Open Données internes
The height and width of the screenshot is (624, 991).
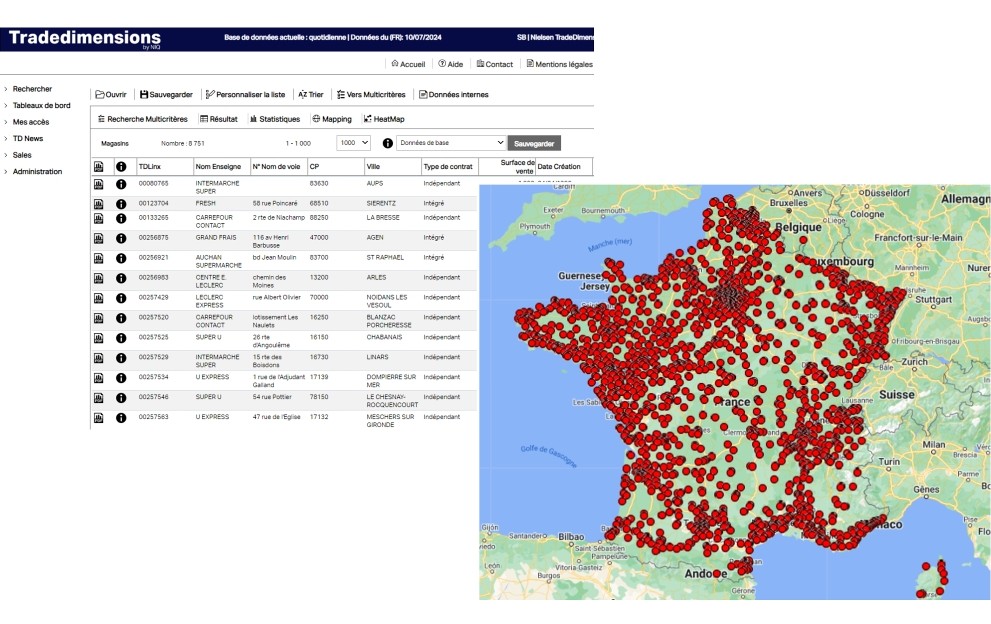pos(454,95)
